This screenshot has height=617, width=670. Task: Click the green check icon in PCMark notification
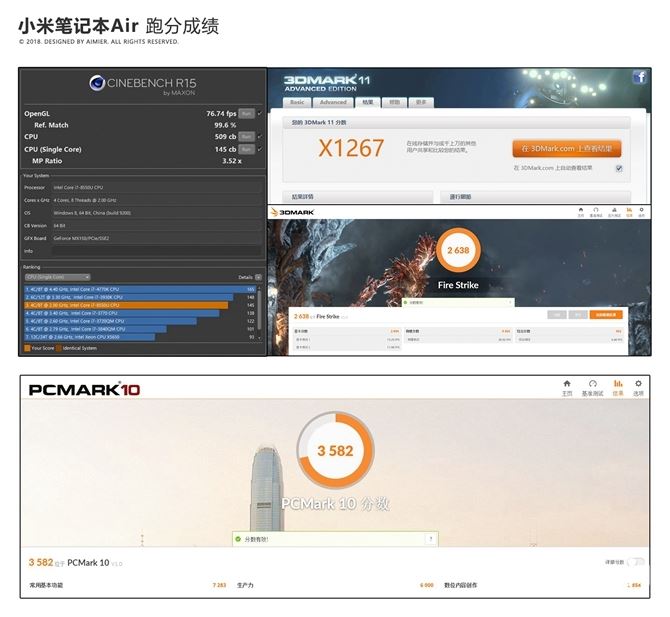238,539
